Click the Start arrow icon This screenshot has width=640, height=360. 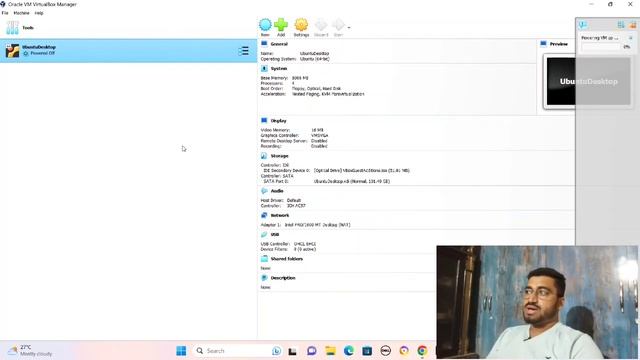(338, 24)
